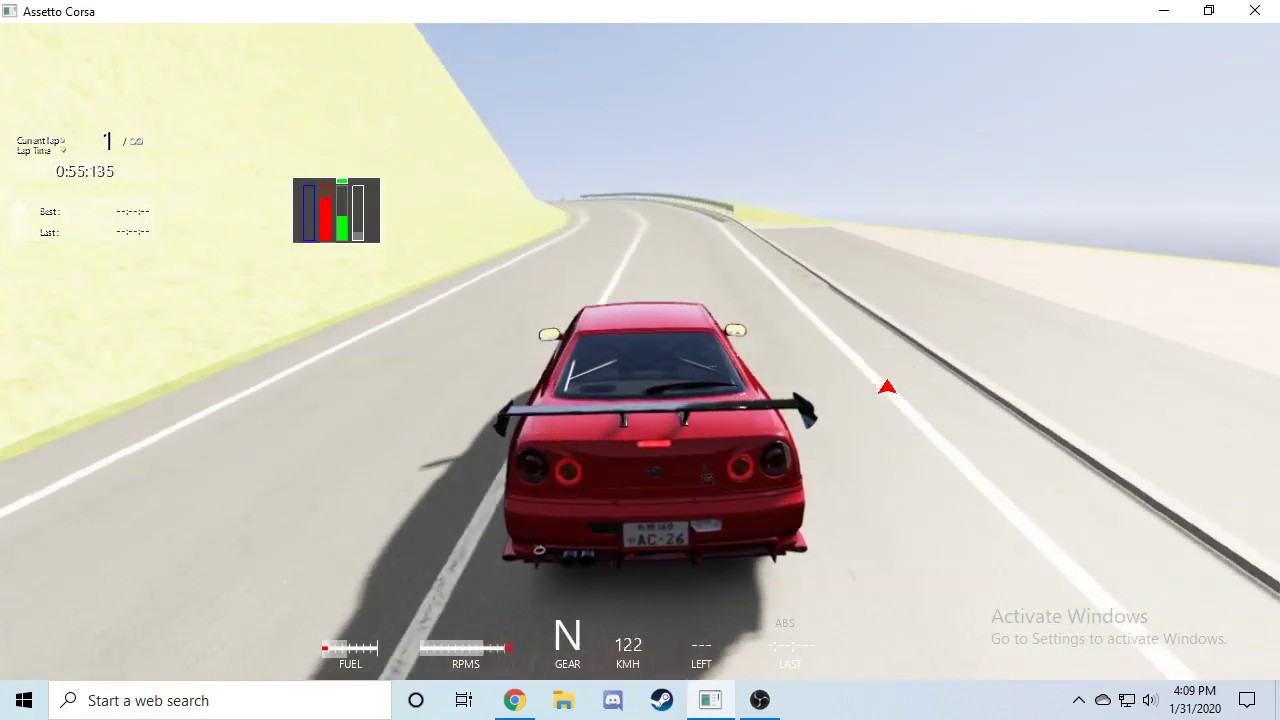Click the fuel LEFT readout

tap(701, 645)
